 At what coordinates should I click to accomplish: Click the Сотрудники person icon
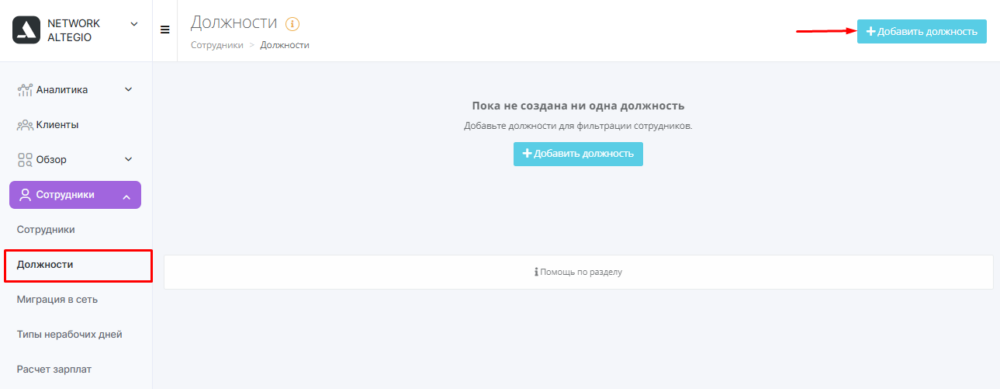coord(25,195)
